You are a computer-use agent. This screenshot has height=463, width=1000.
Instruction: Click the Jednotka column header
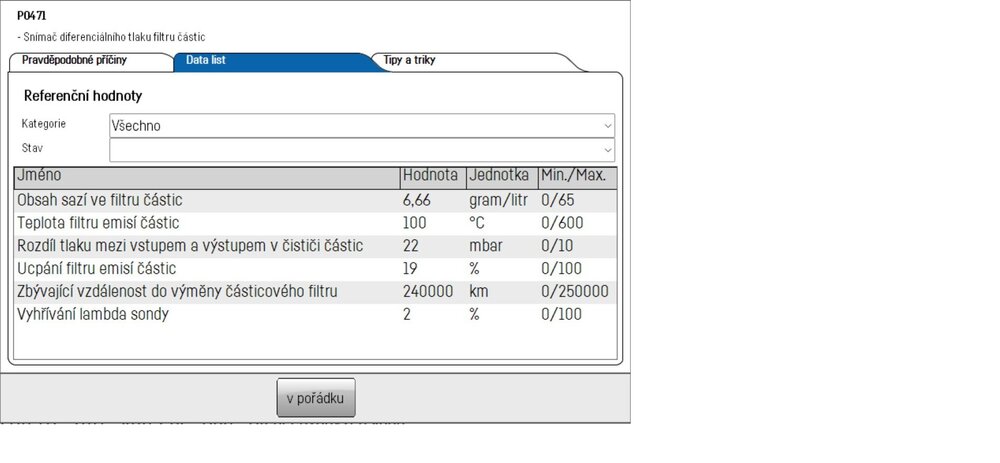point(503,178)
